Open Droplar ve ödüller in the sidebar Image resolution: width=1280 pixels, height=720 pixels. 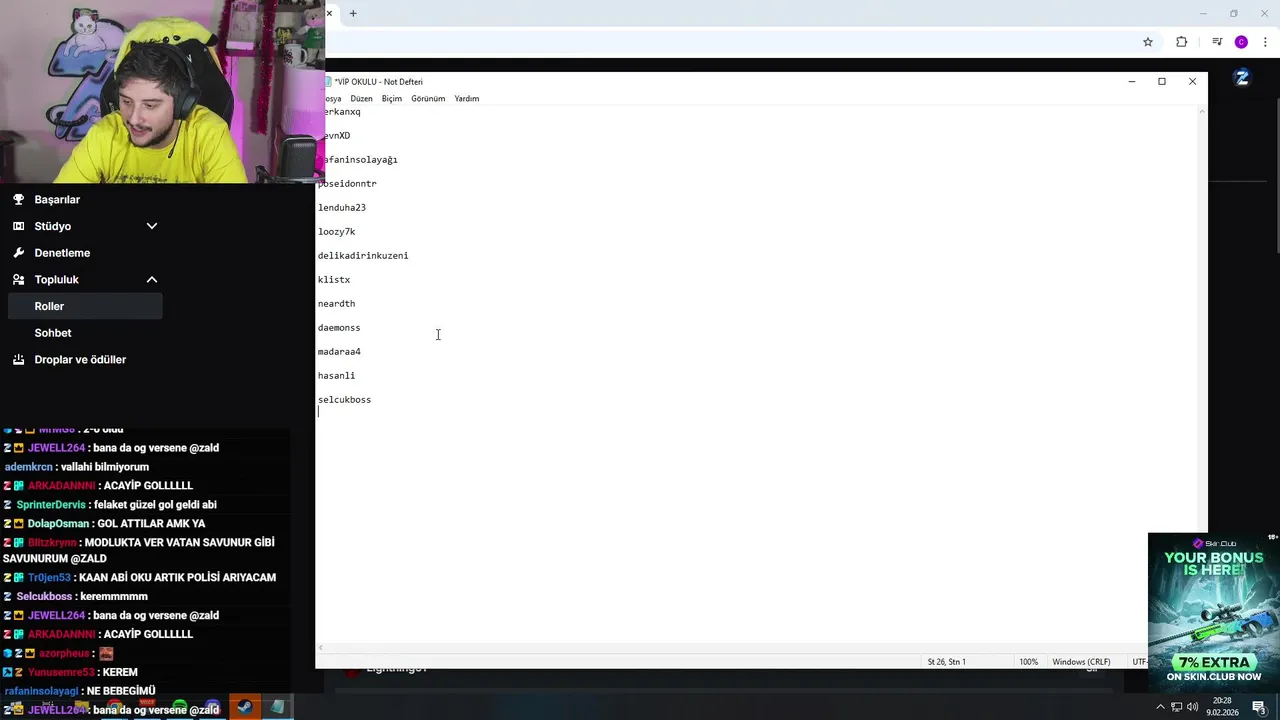click(80, 359)
